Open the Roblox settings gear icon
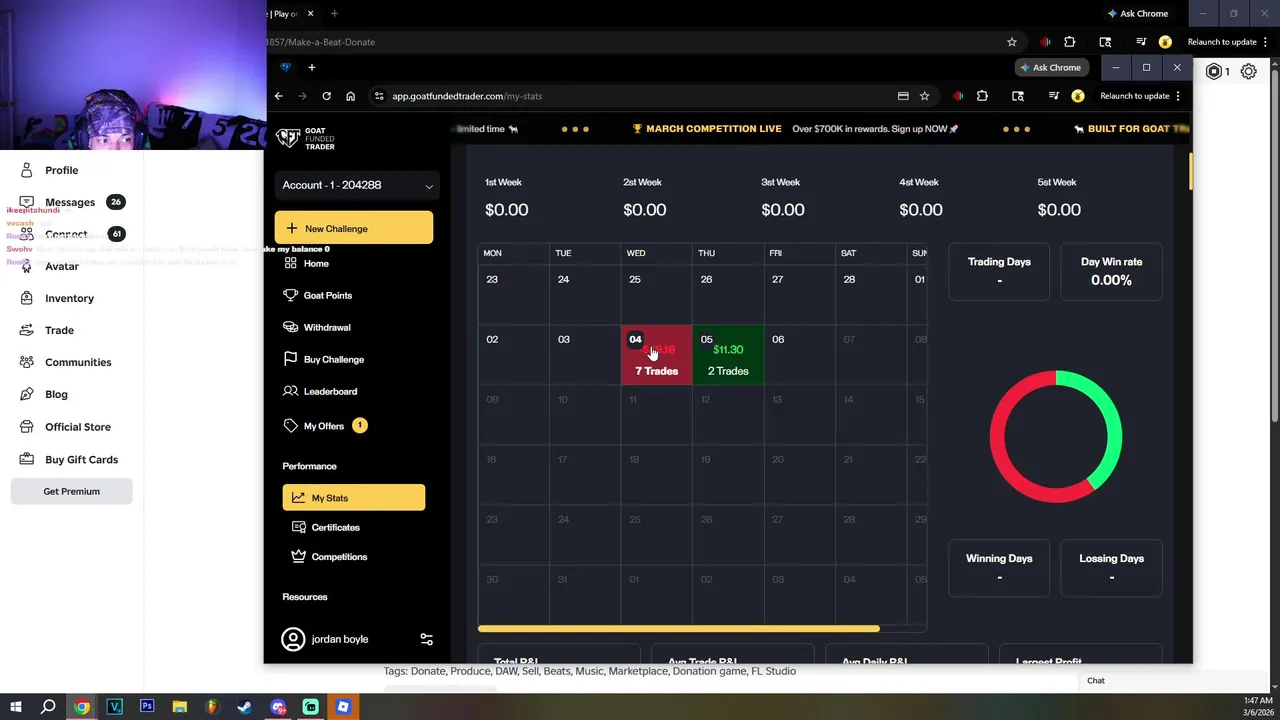The image size is (1280, 720). (x=1248, y=71)
